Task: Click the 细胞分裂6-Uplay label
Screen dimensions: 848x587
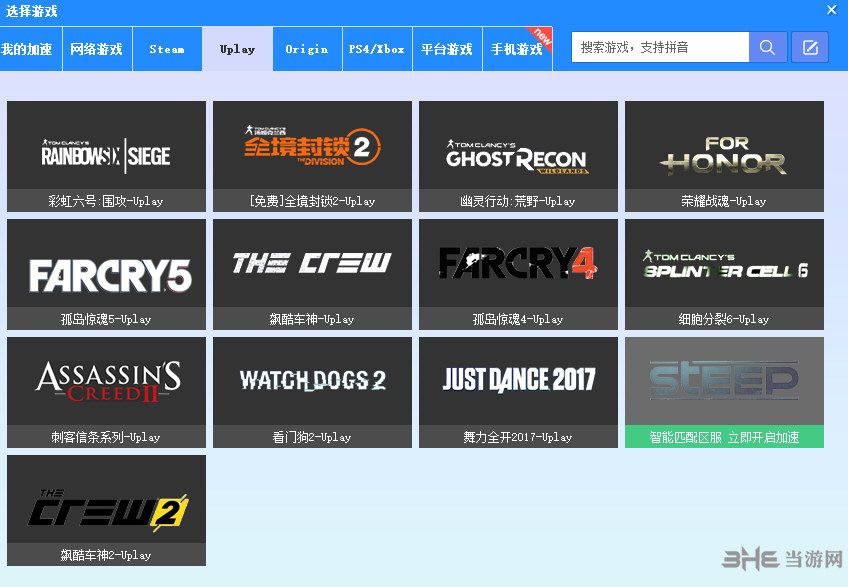Action: 724,319
